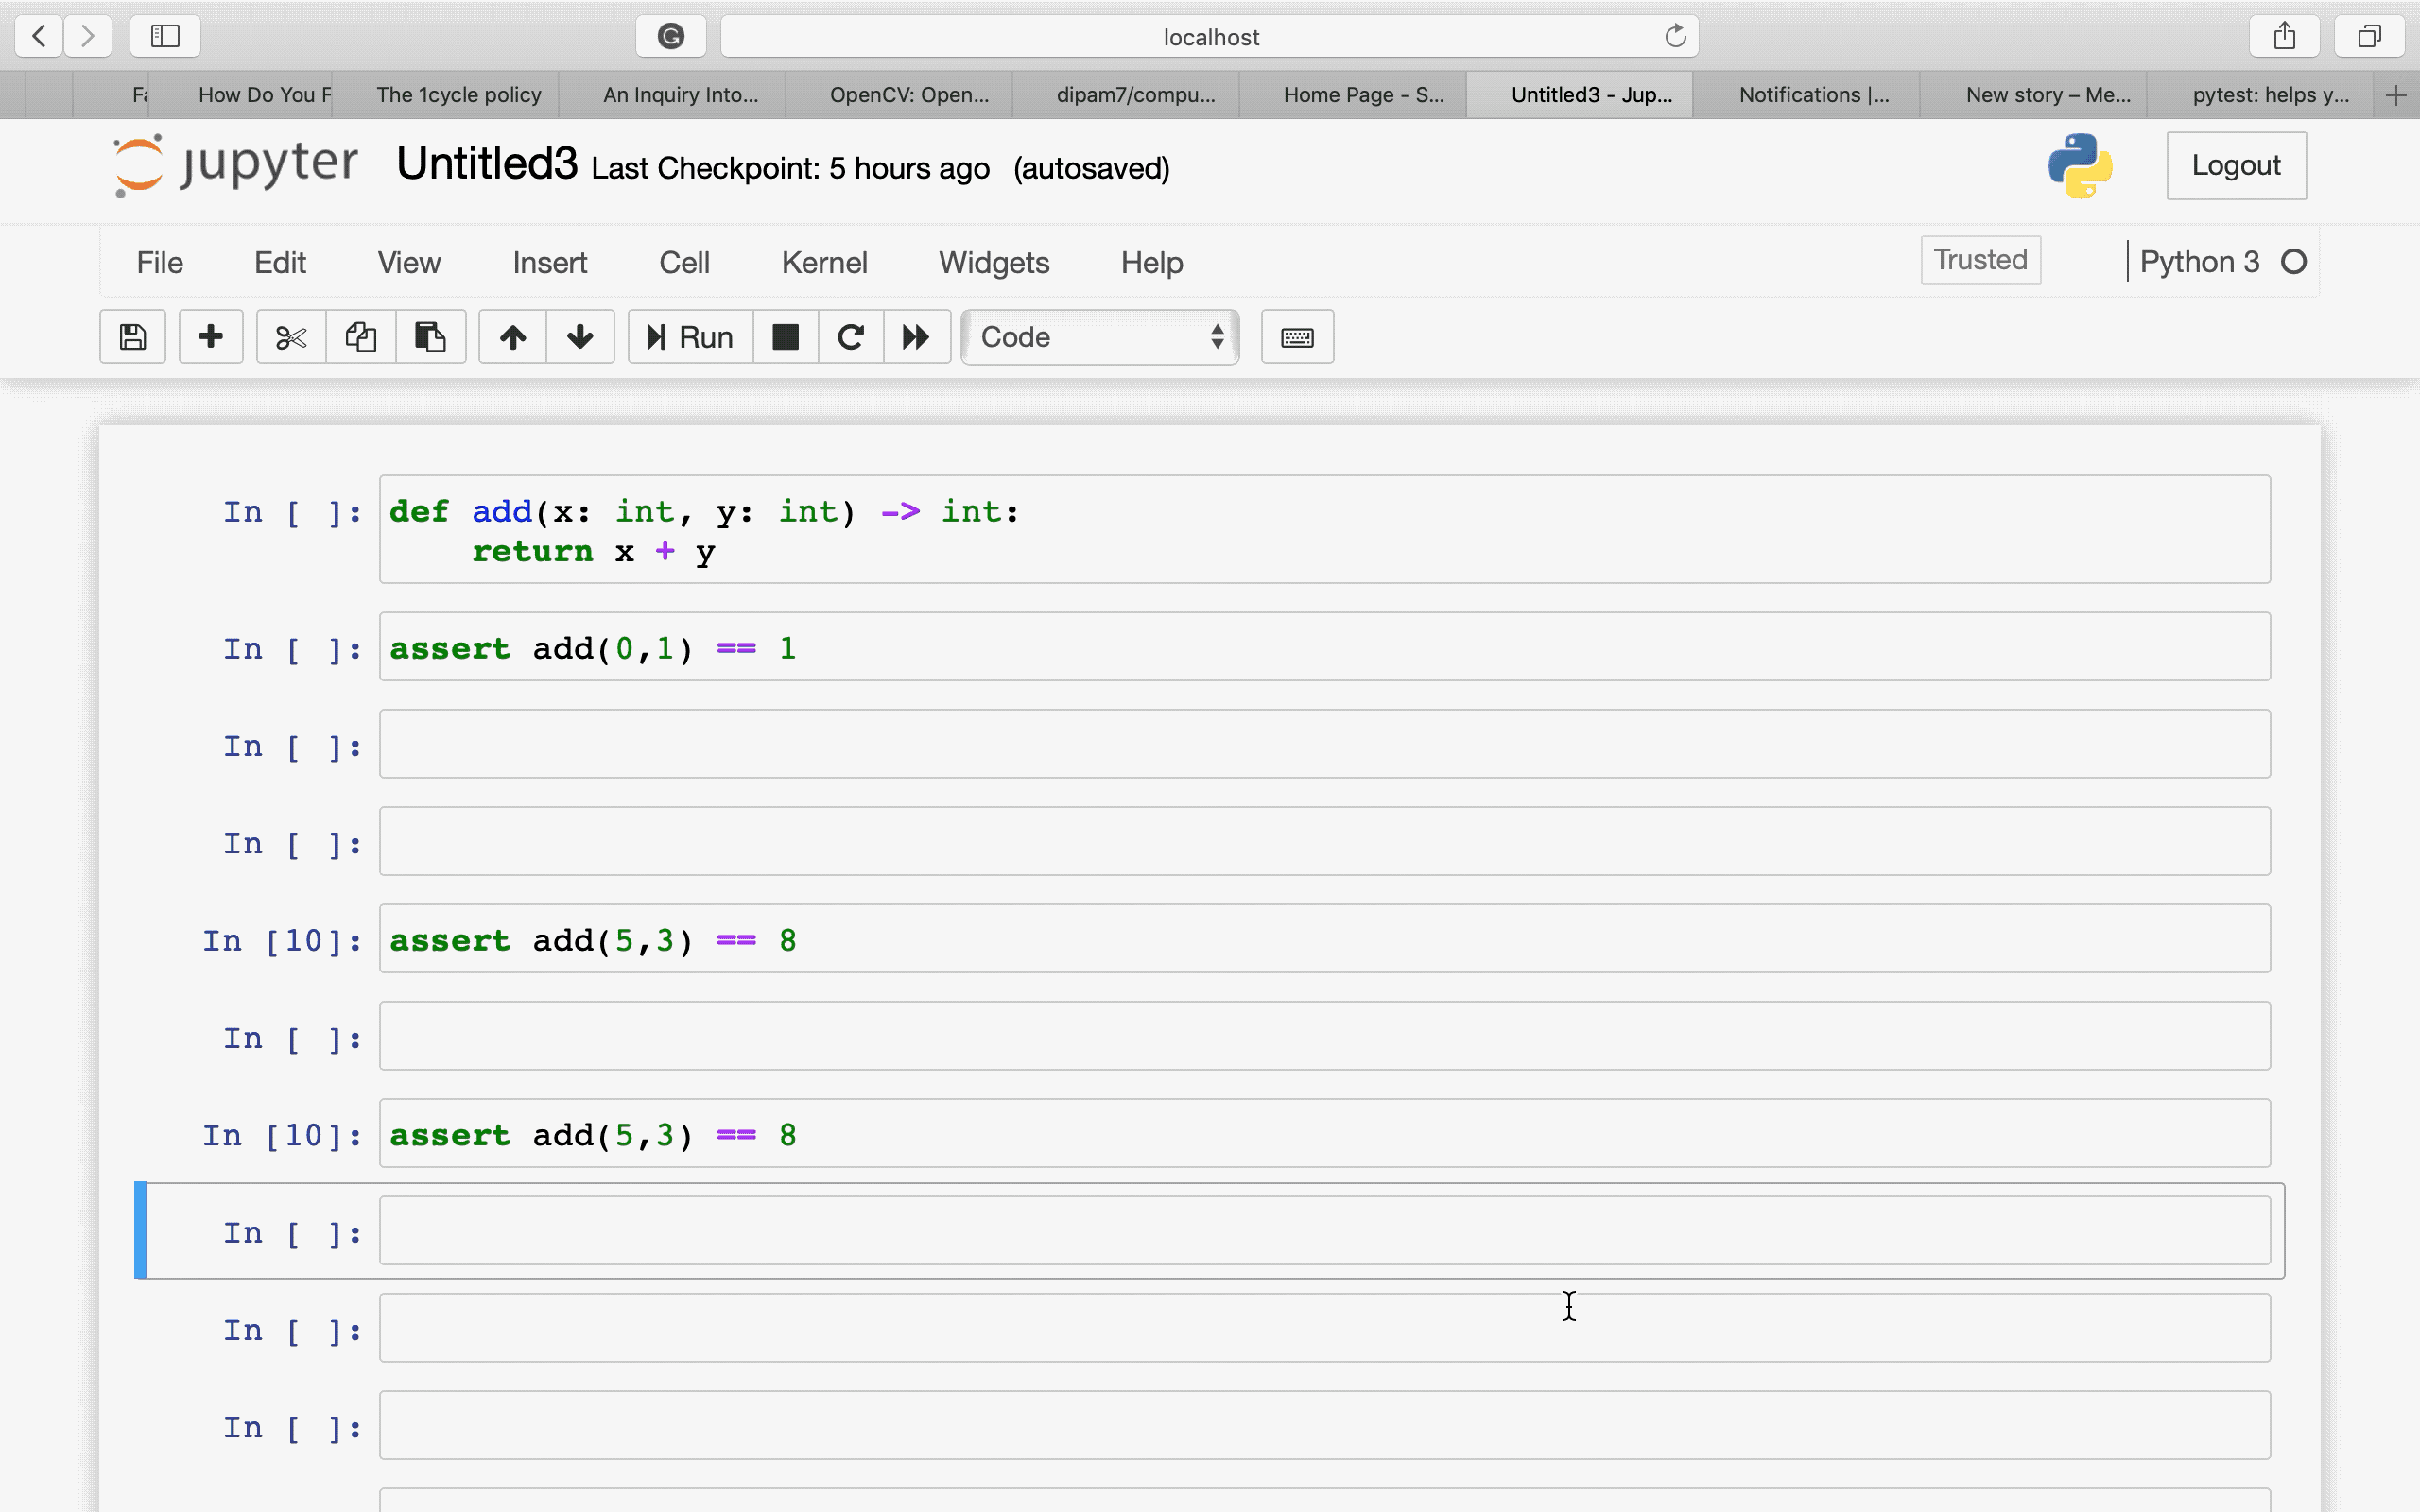Click the Interrupt kernel icon
Screen dimensions: 2420x1512
point(784,338)
